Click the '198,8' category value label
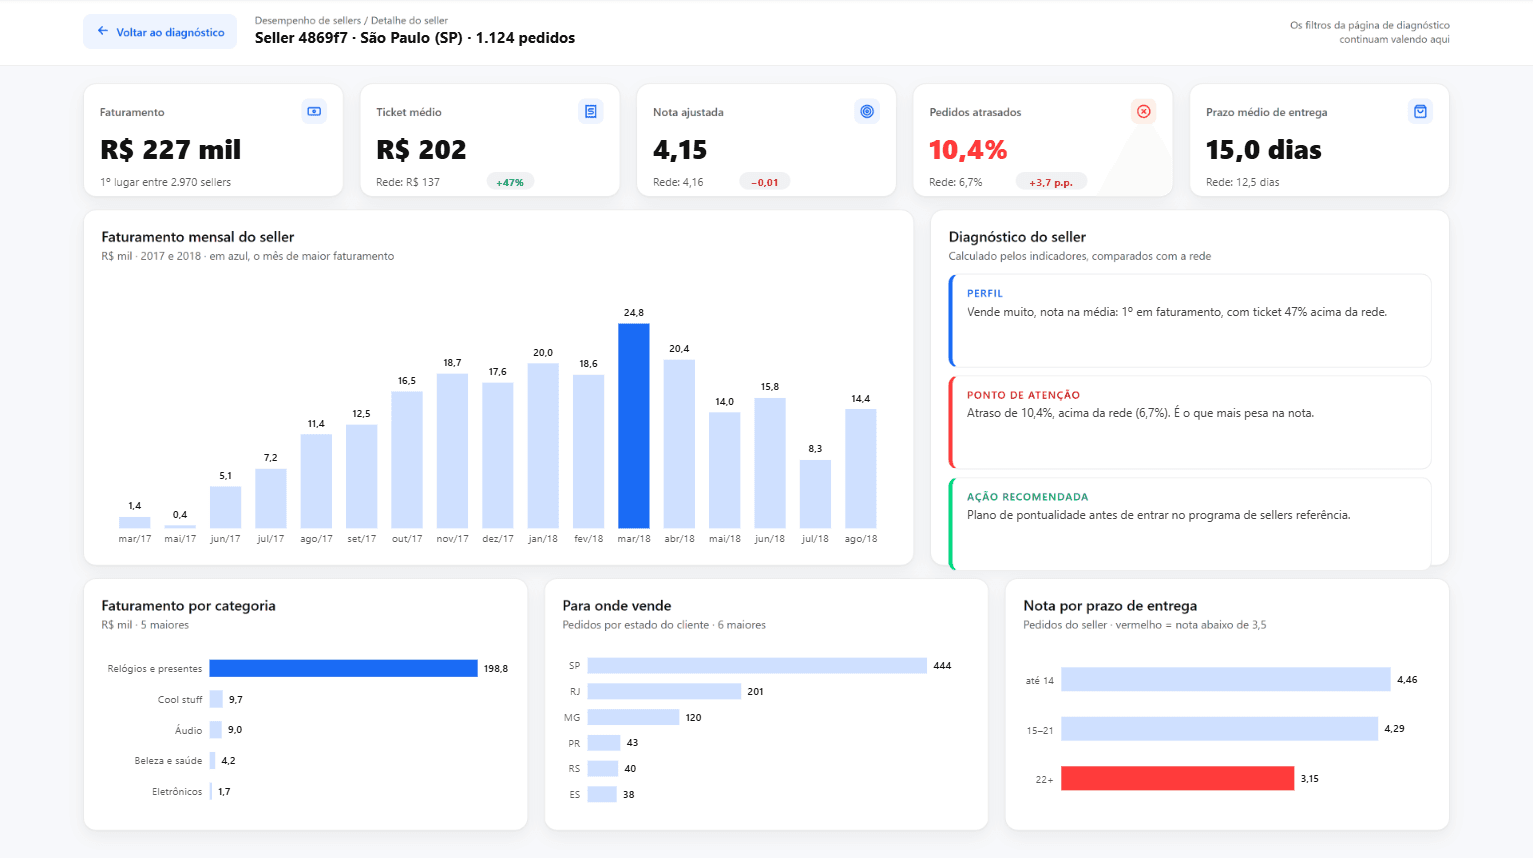 point(496,669)
